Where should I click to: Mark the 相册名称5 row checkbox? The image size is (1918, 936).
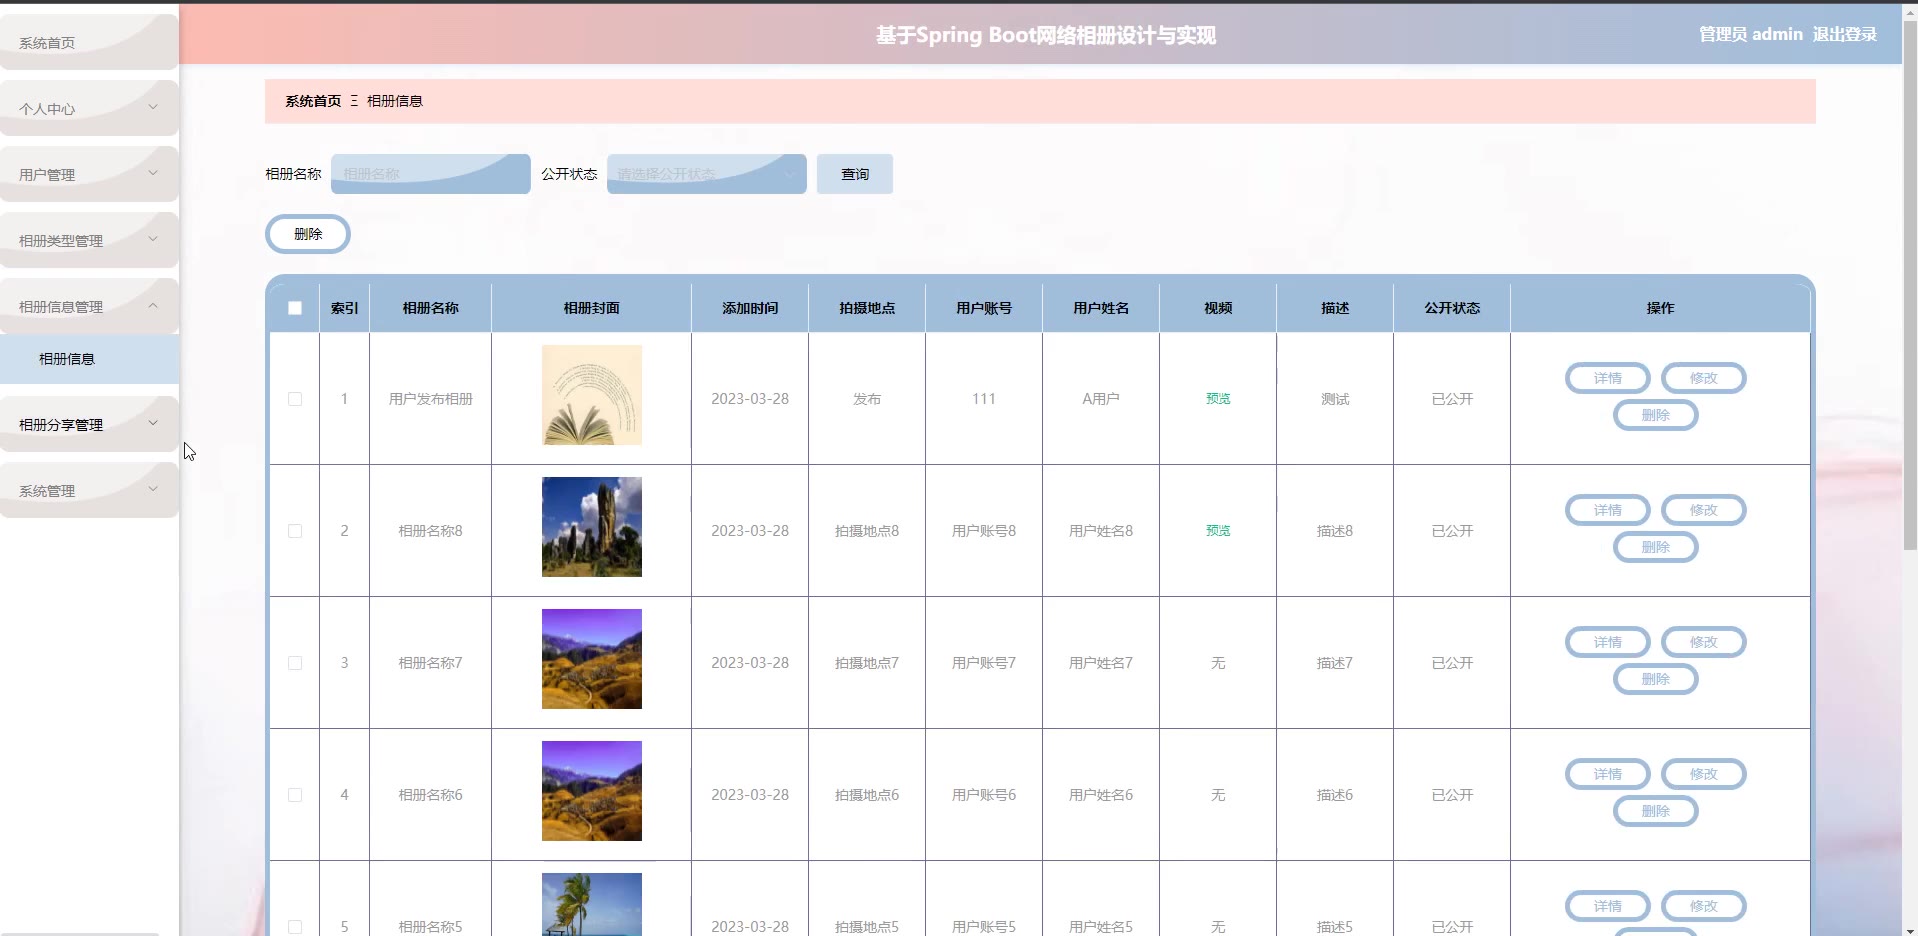pyautogui.click(x=295, y=927)
